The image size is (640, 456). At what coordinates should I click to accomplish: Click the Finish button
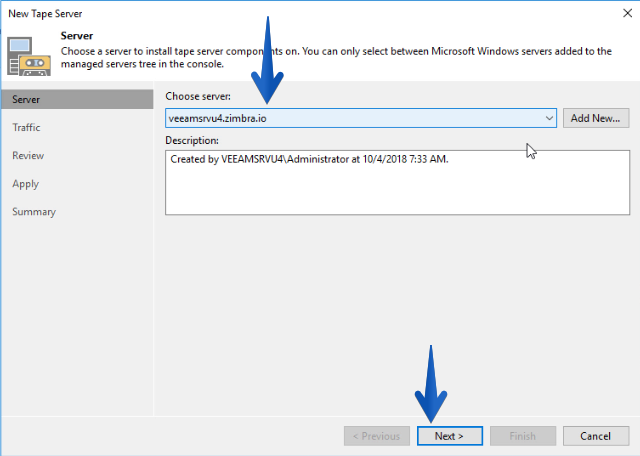pos(522,436)
